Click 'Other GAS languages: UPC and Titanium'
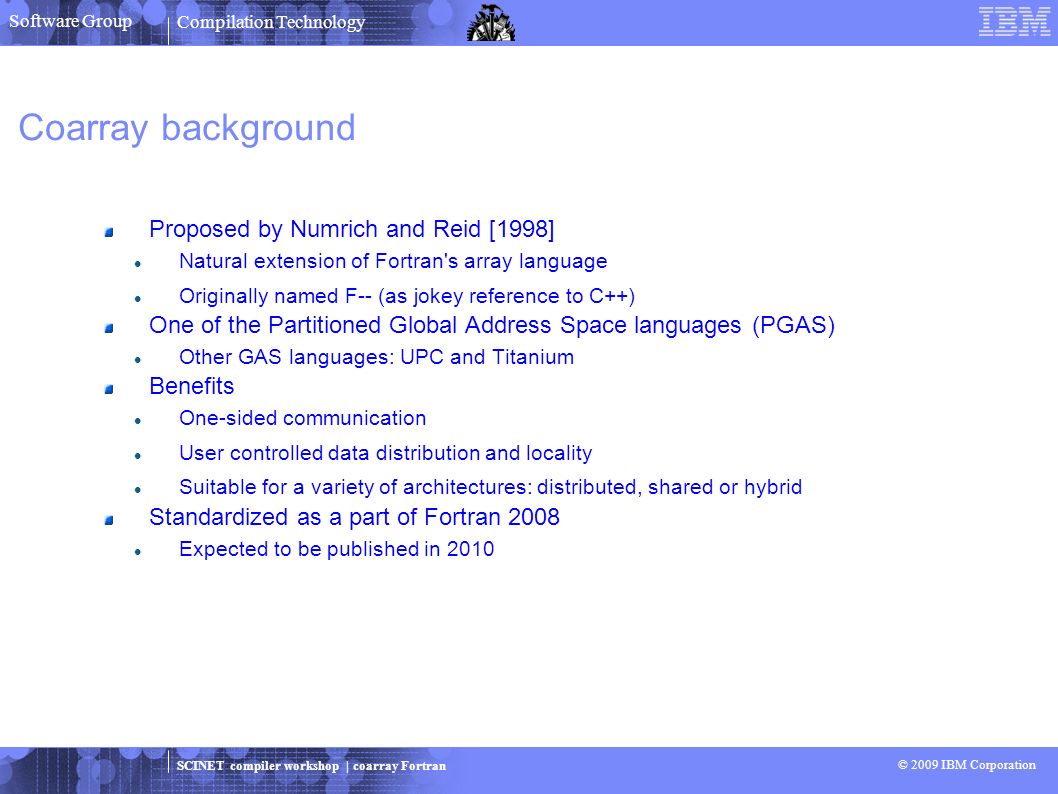This screenshot has height=794, width=1058. [377, 357]
